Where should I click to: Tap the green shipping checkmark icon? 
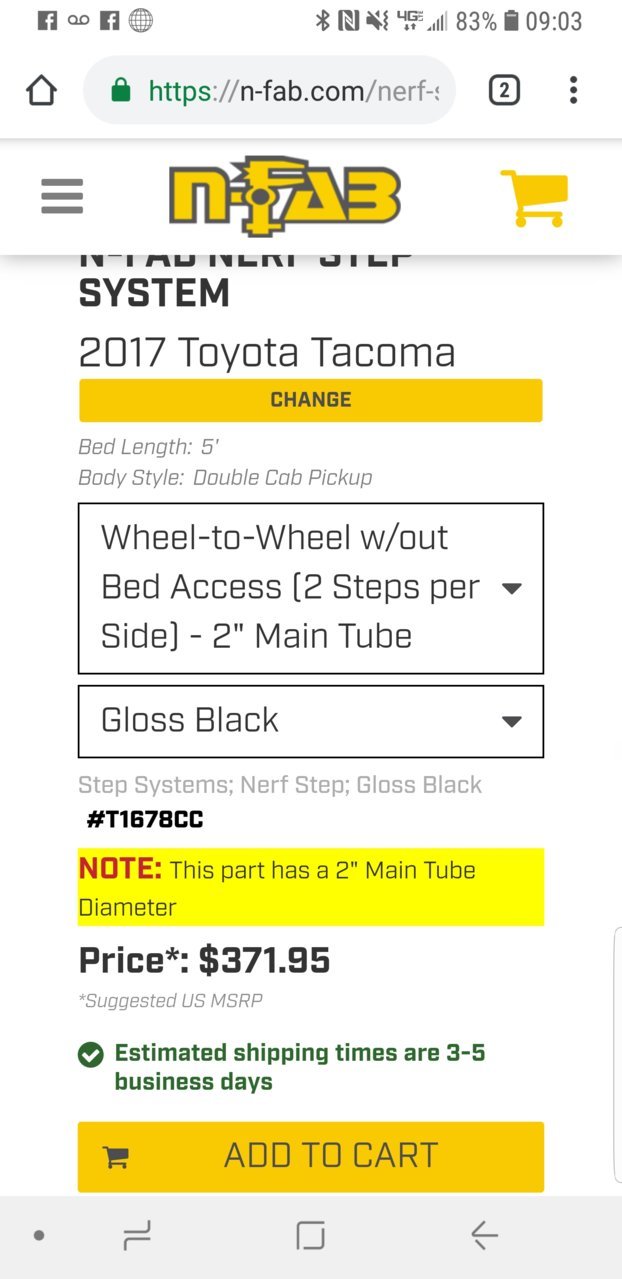click(x=91, y=1054)
